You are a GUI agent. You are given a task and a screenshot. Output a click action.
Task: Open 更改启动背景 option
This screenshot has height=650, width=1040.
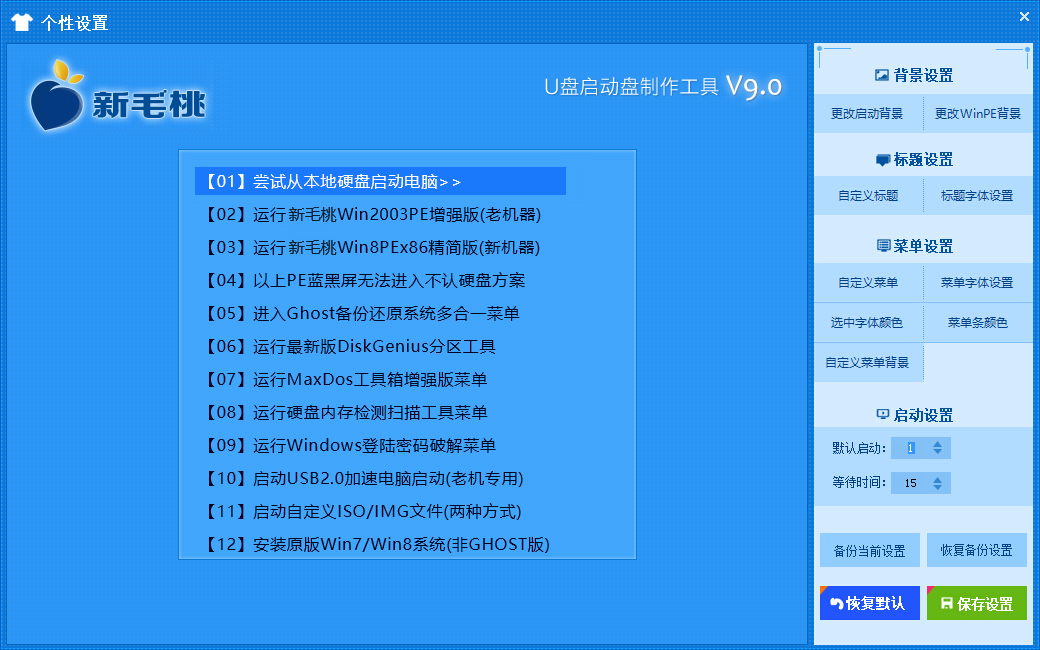click(x=868, y=113)
